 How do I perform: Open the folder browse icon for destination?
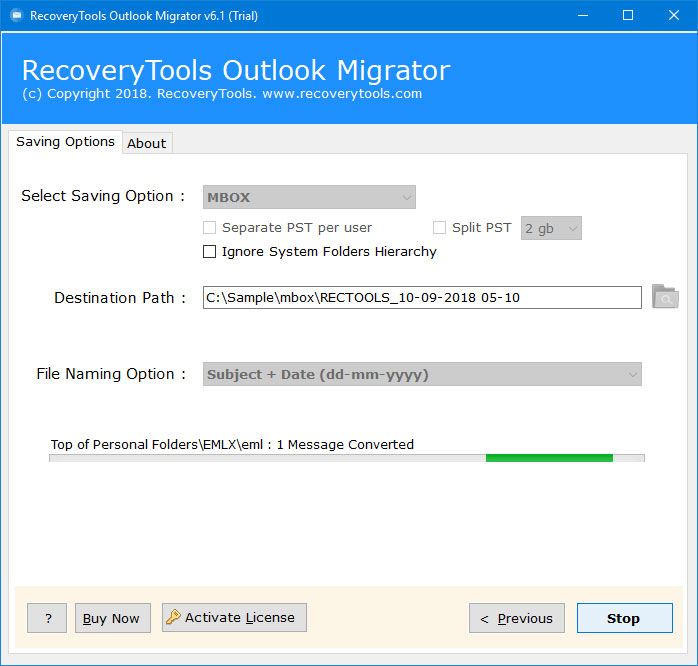click(665, 297)
